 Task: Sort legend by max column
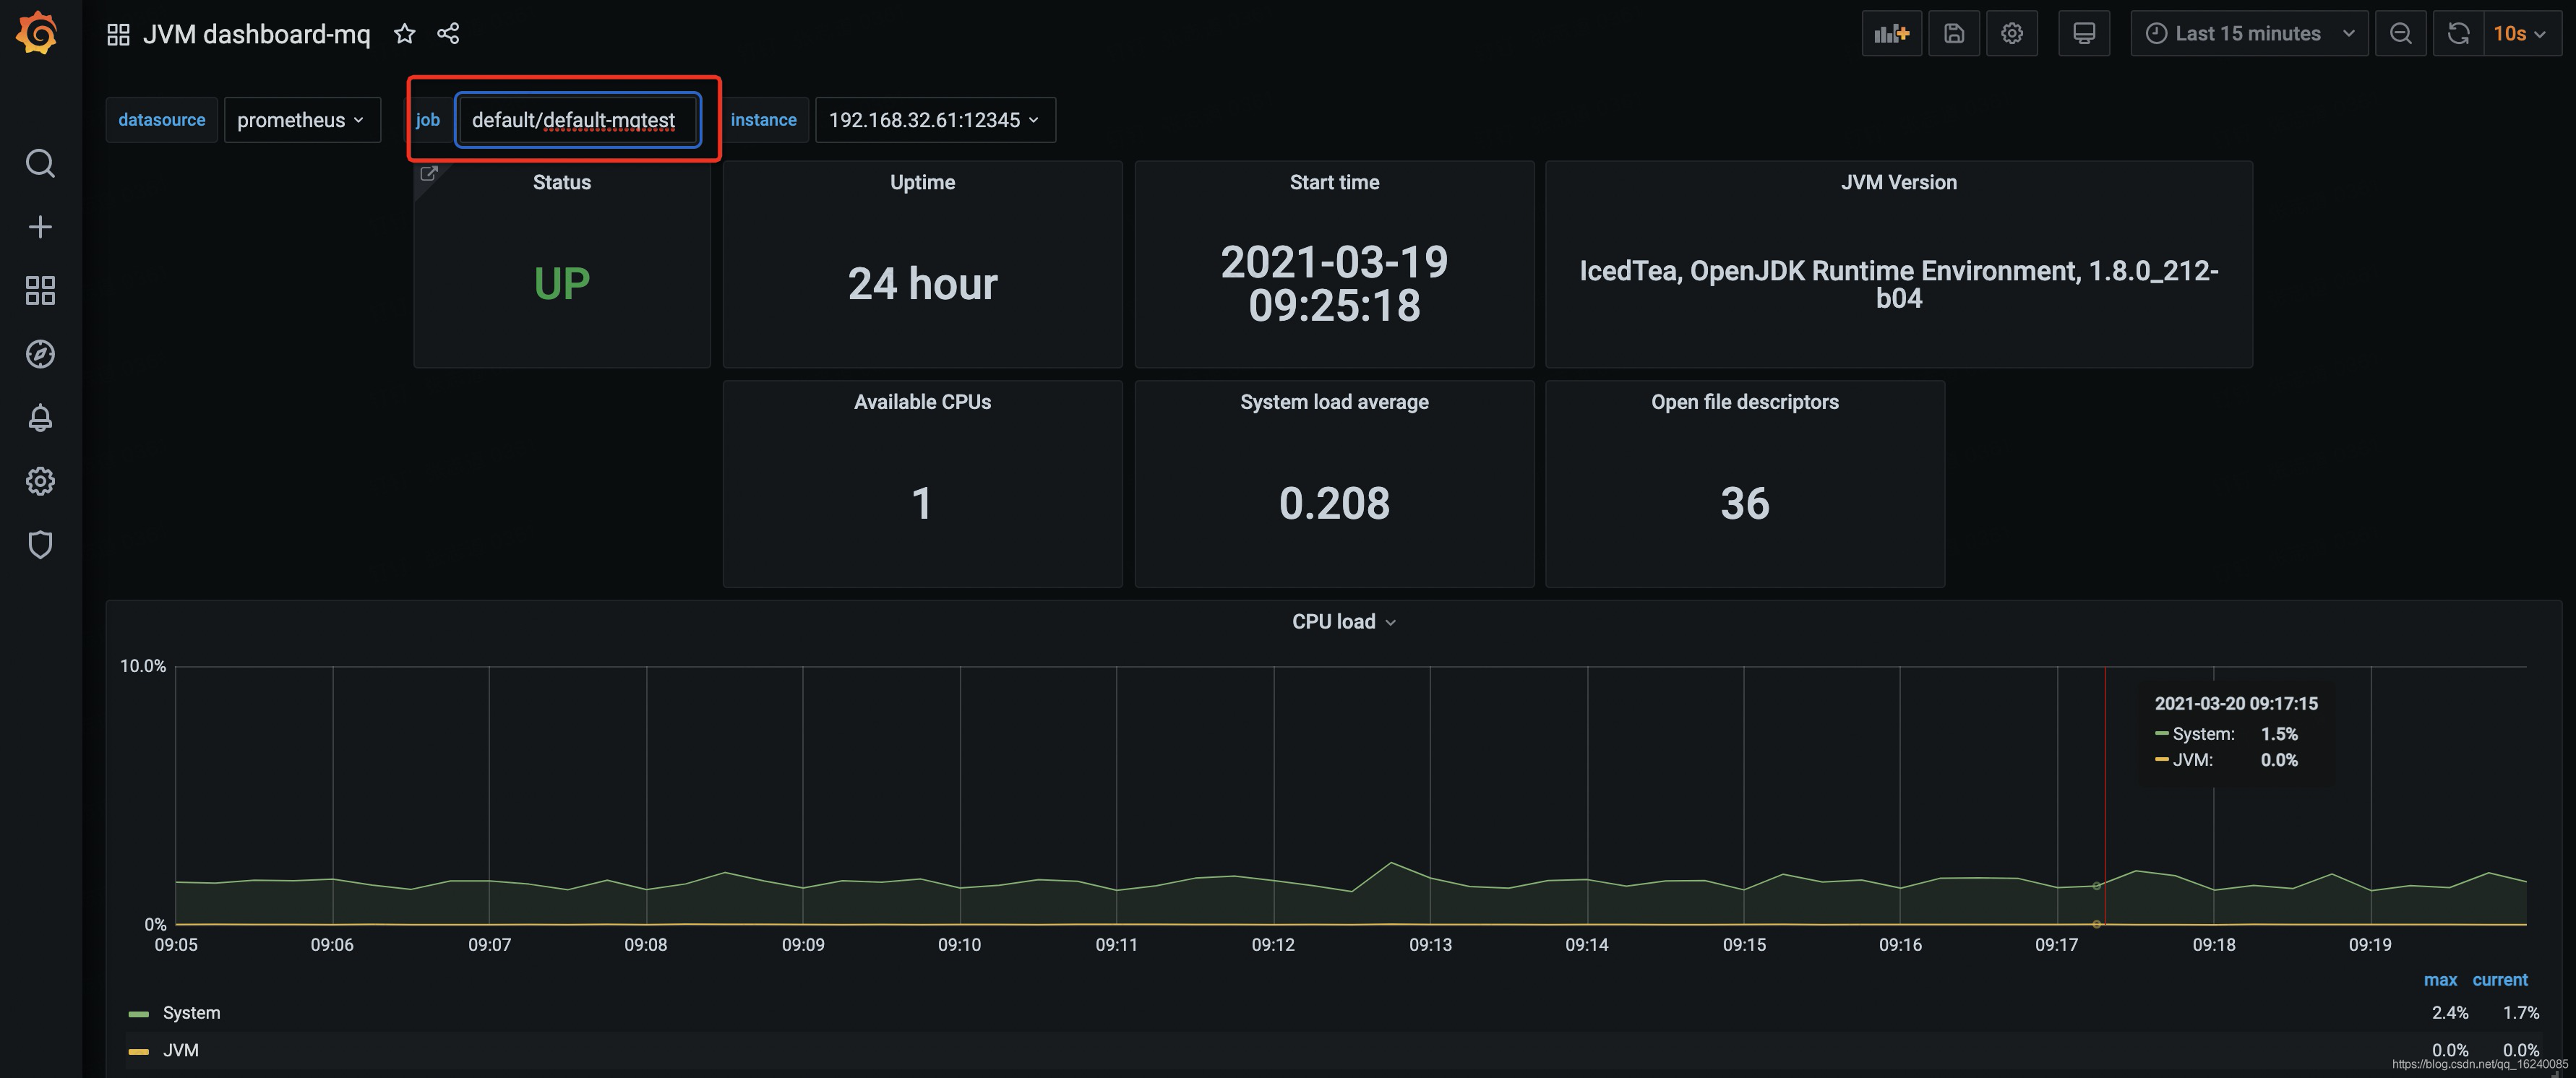2440,980
